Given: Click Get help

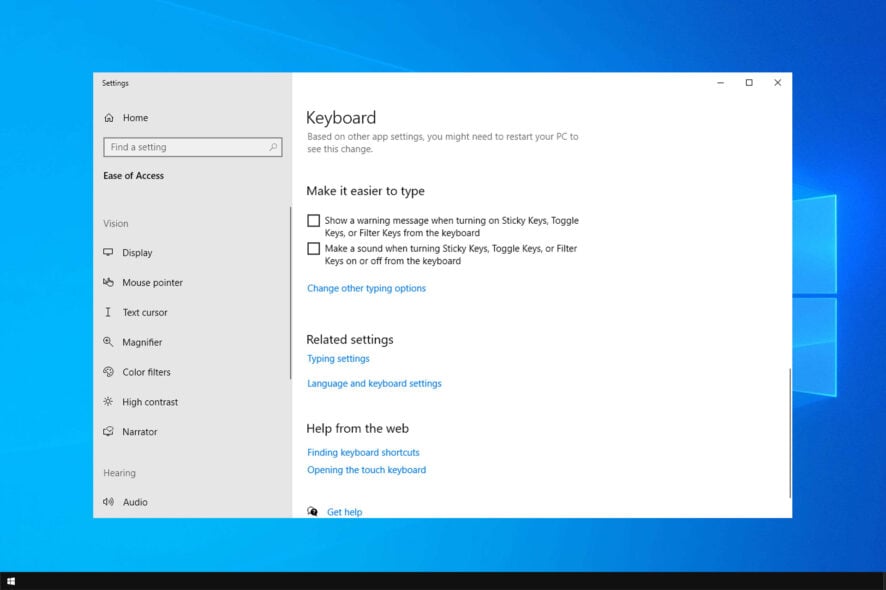Looking at the screenshot, I should (x=344, y=512).
